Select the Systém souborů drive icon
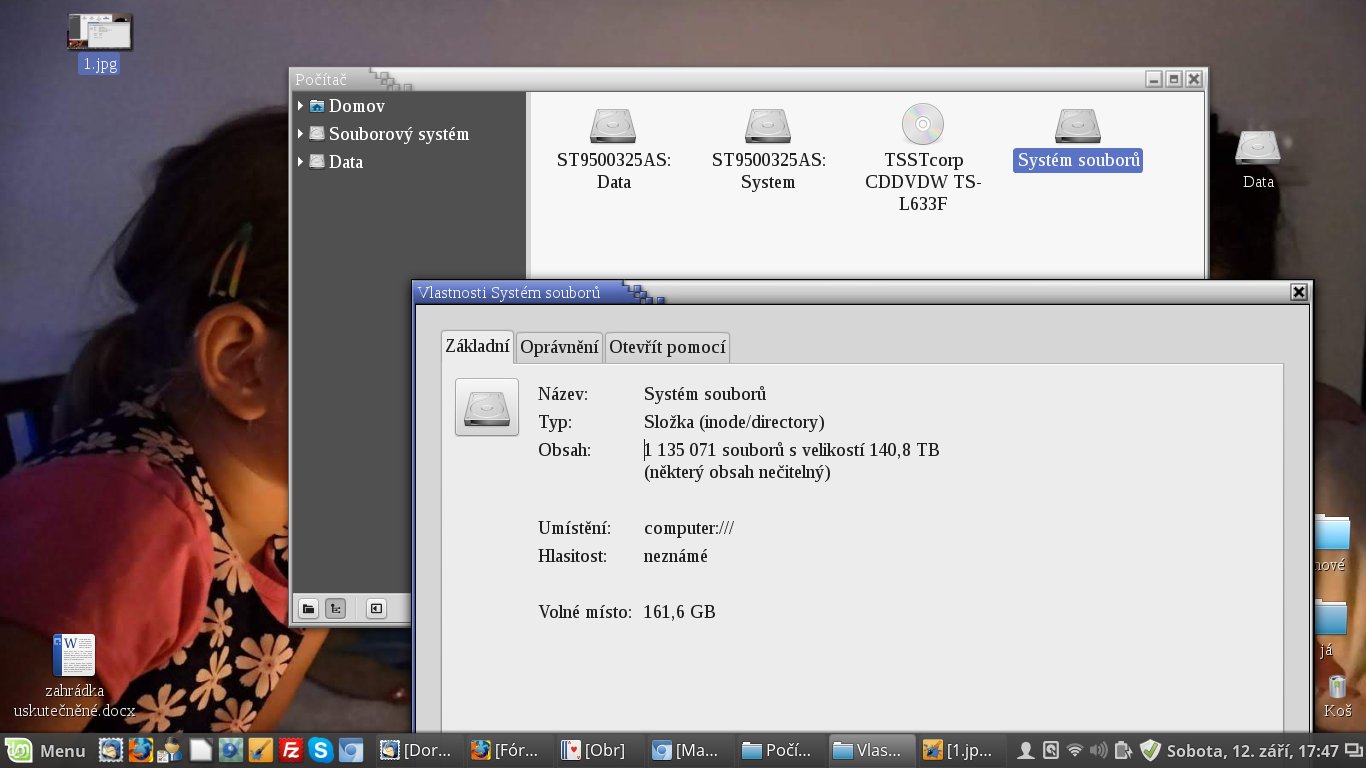Viewport: 1366px width, 768px height. 1077,126
